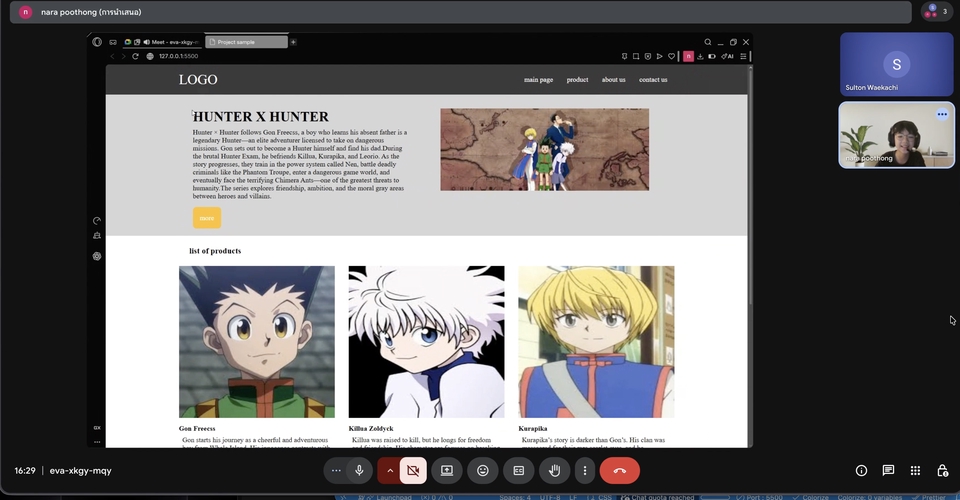
Task: Click the browser tab search magnifier
Action: click(708, 42)
